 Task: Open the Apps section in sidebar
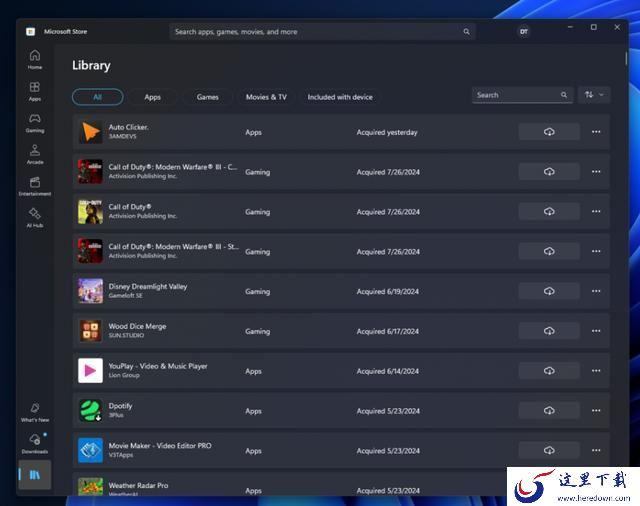pos(35,91)
